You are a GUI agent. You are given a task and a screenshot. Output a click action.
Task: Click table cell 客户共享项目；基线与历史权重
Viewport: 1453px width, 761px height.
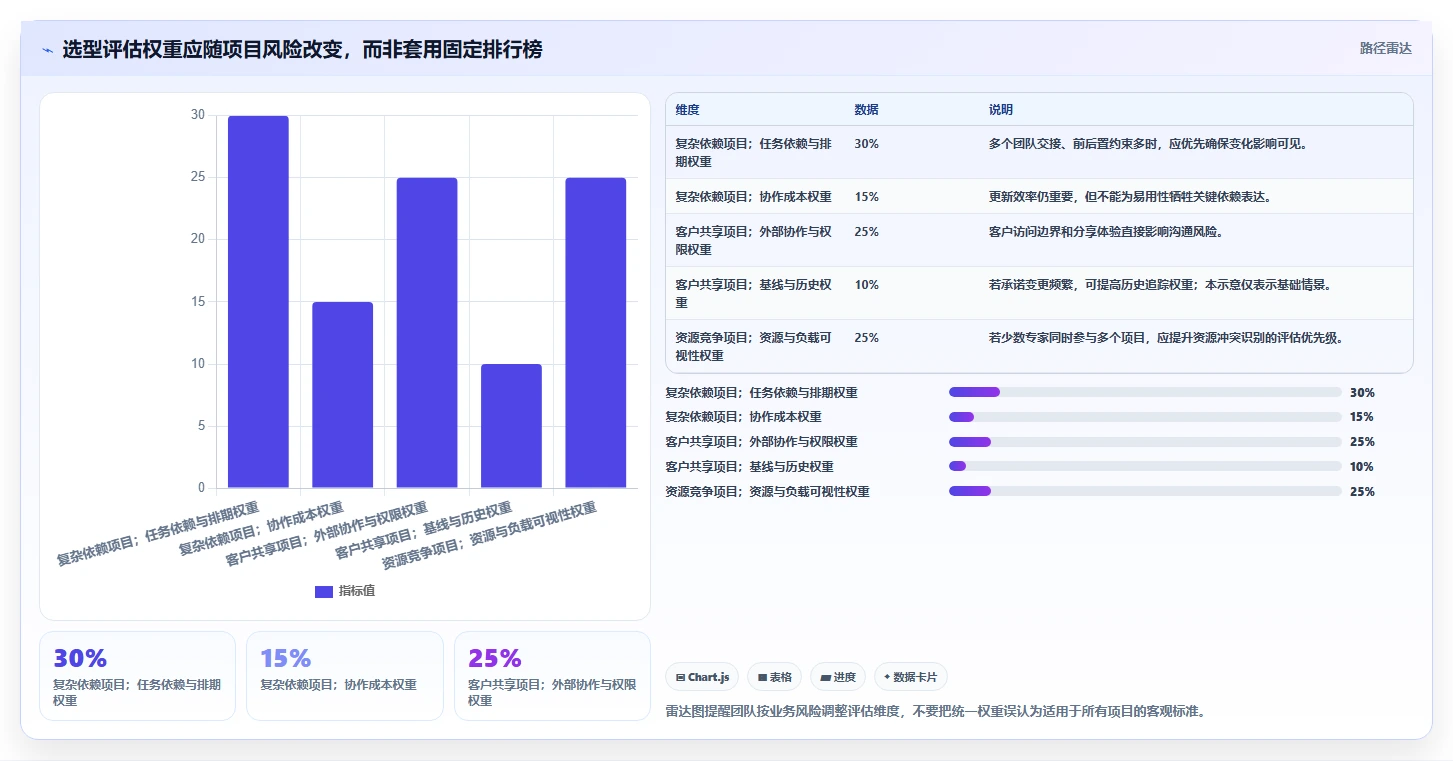pos(753,293)
